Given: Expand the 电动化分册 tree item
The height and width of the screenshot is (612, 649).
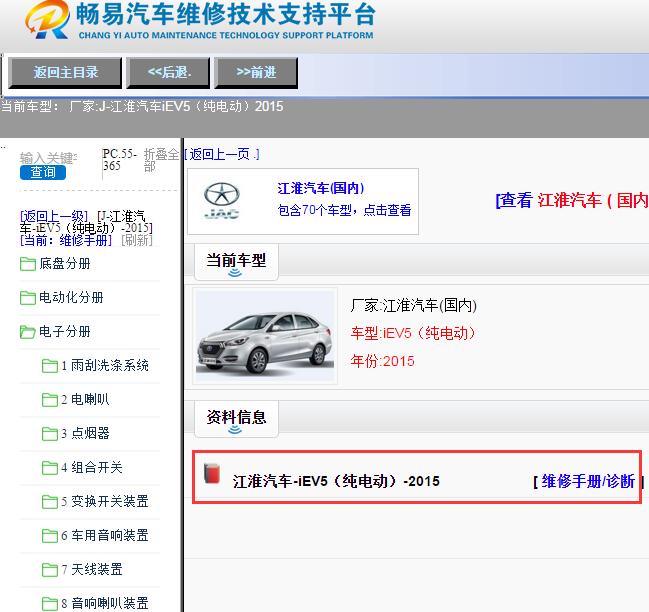Looking at the screenshot, I should pyautogui.click(x=71, y=298).
